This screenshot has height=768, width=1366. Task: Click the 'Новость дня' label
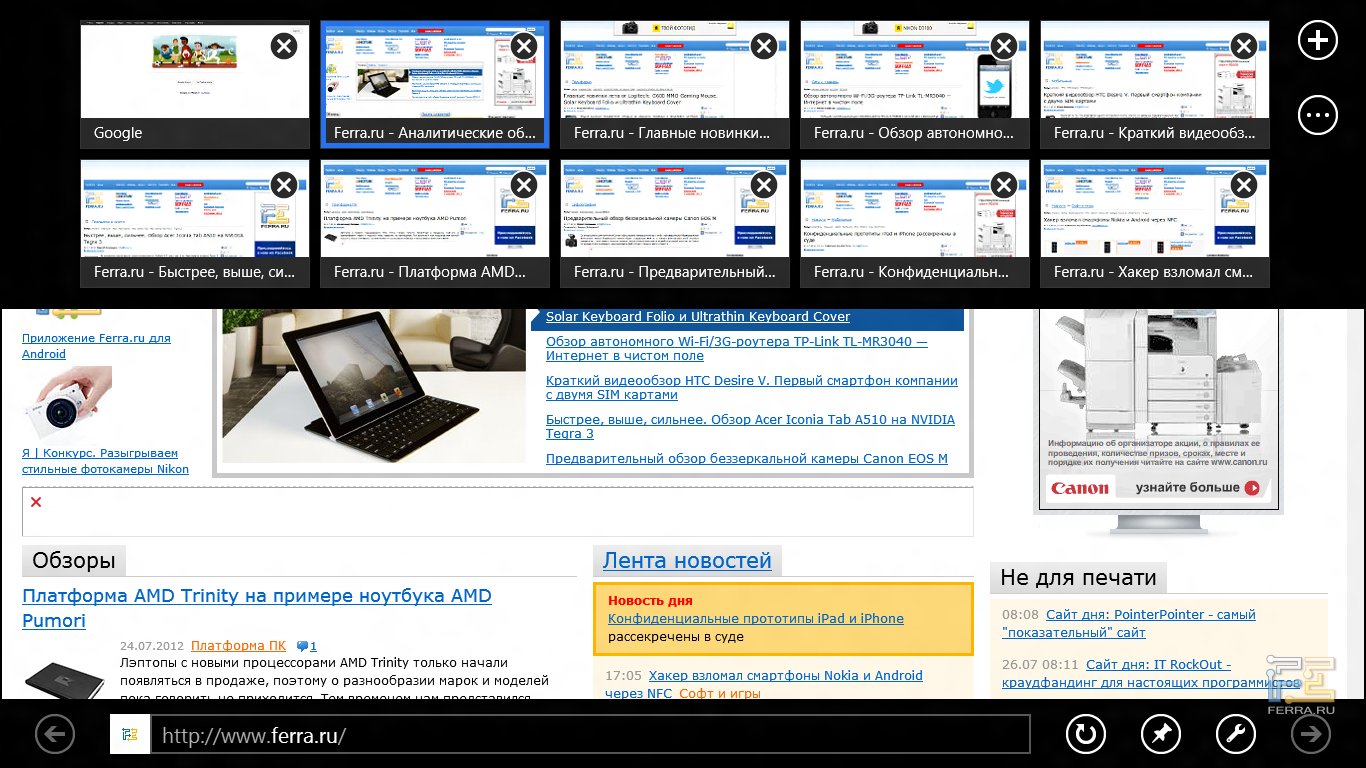pyautogui.click(x=650, y=601)
